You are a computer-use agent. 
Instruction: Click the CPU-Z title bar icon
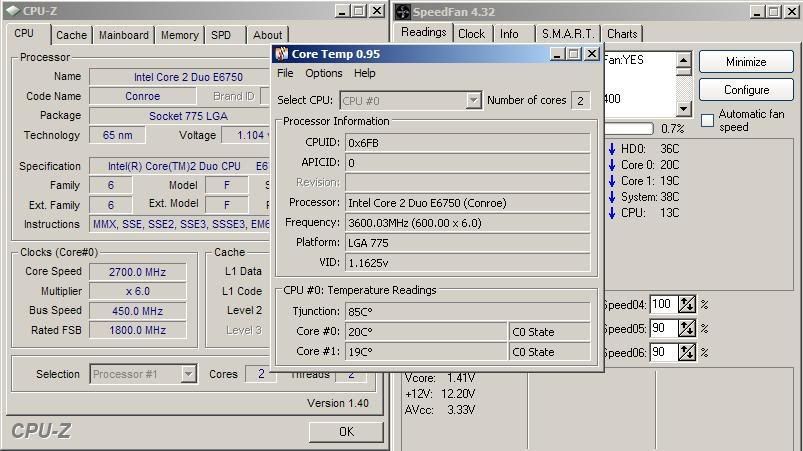[x=13, y=10]
